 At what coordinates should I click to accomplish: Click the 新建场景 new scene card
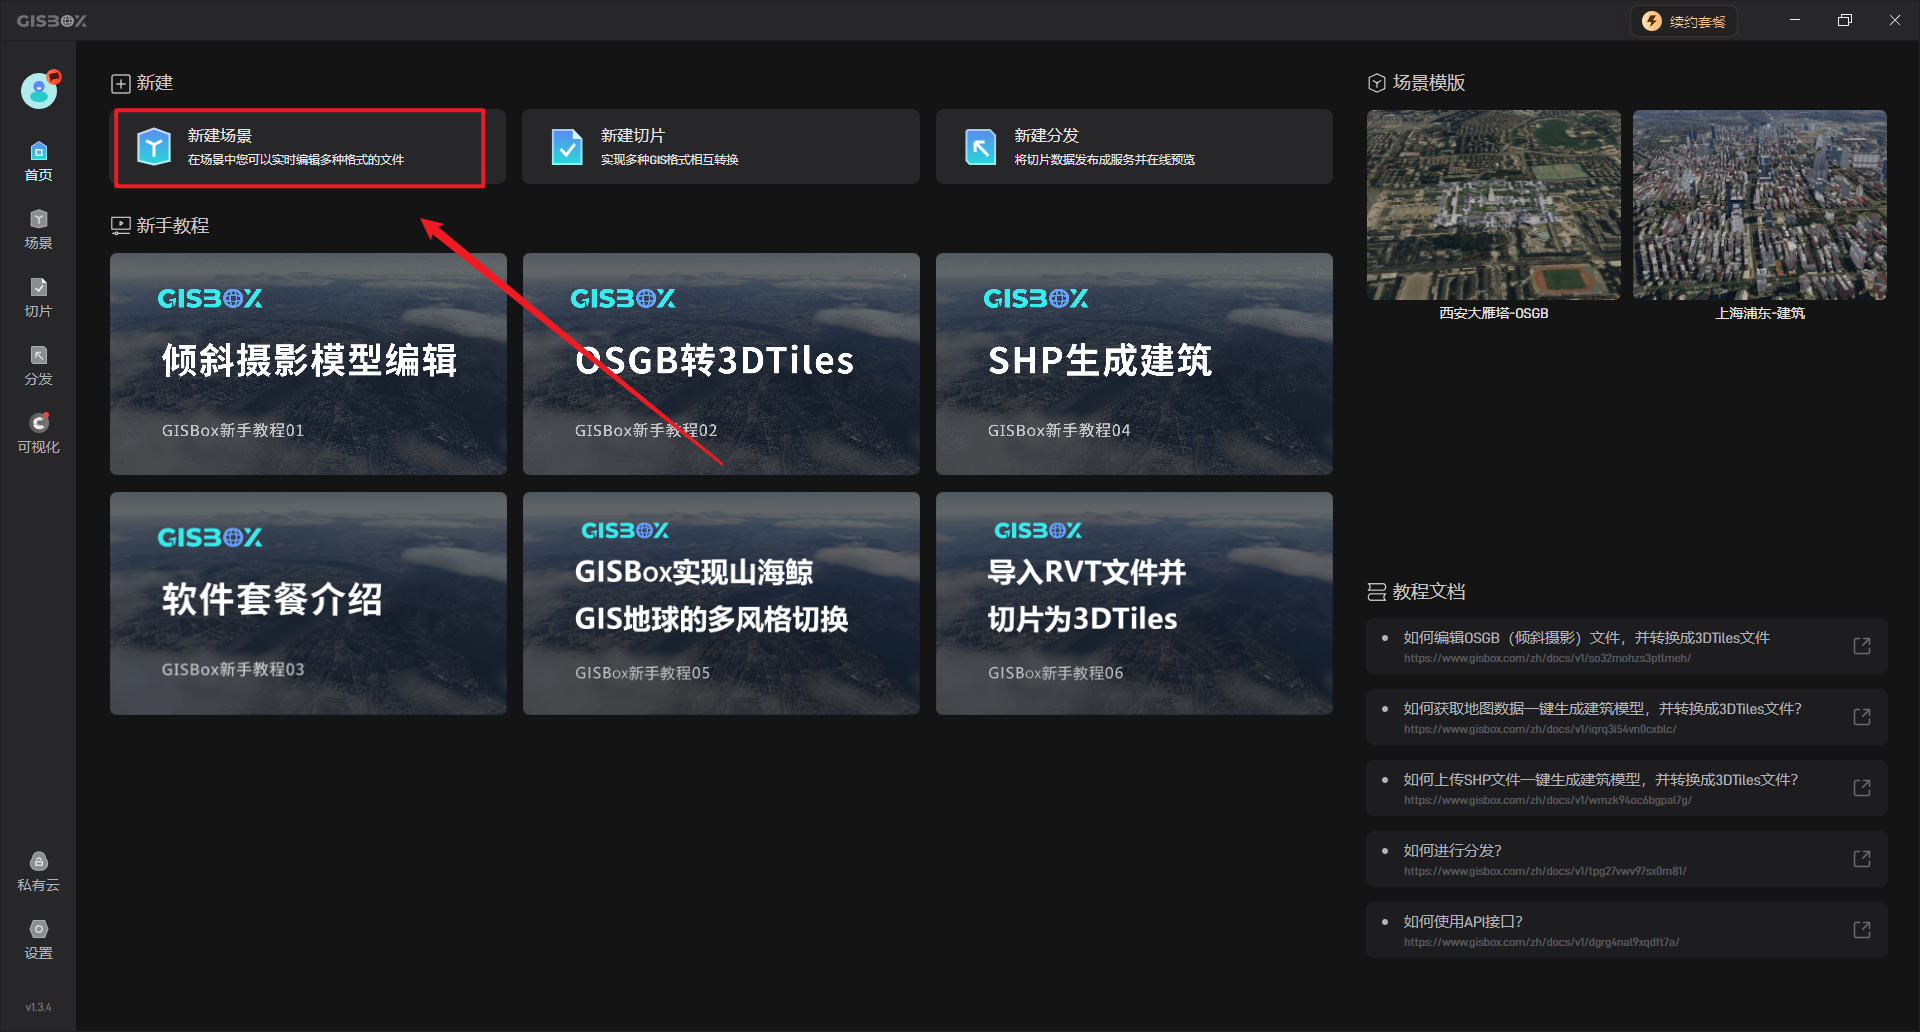point(300,147)
